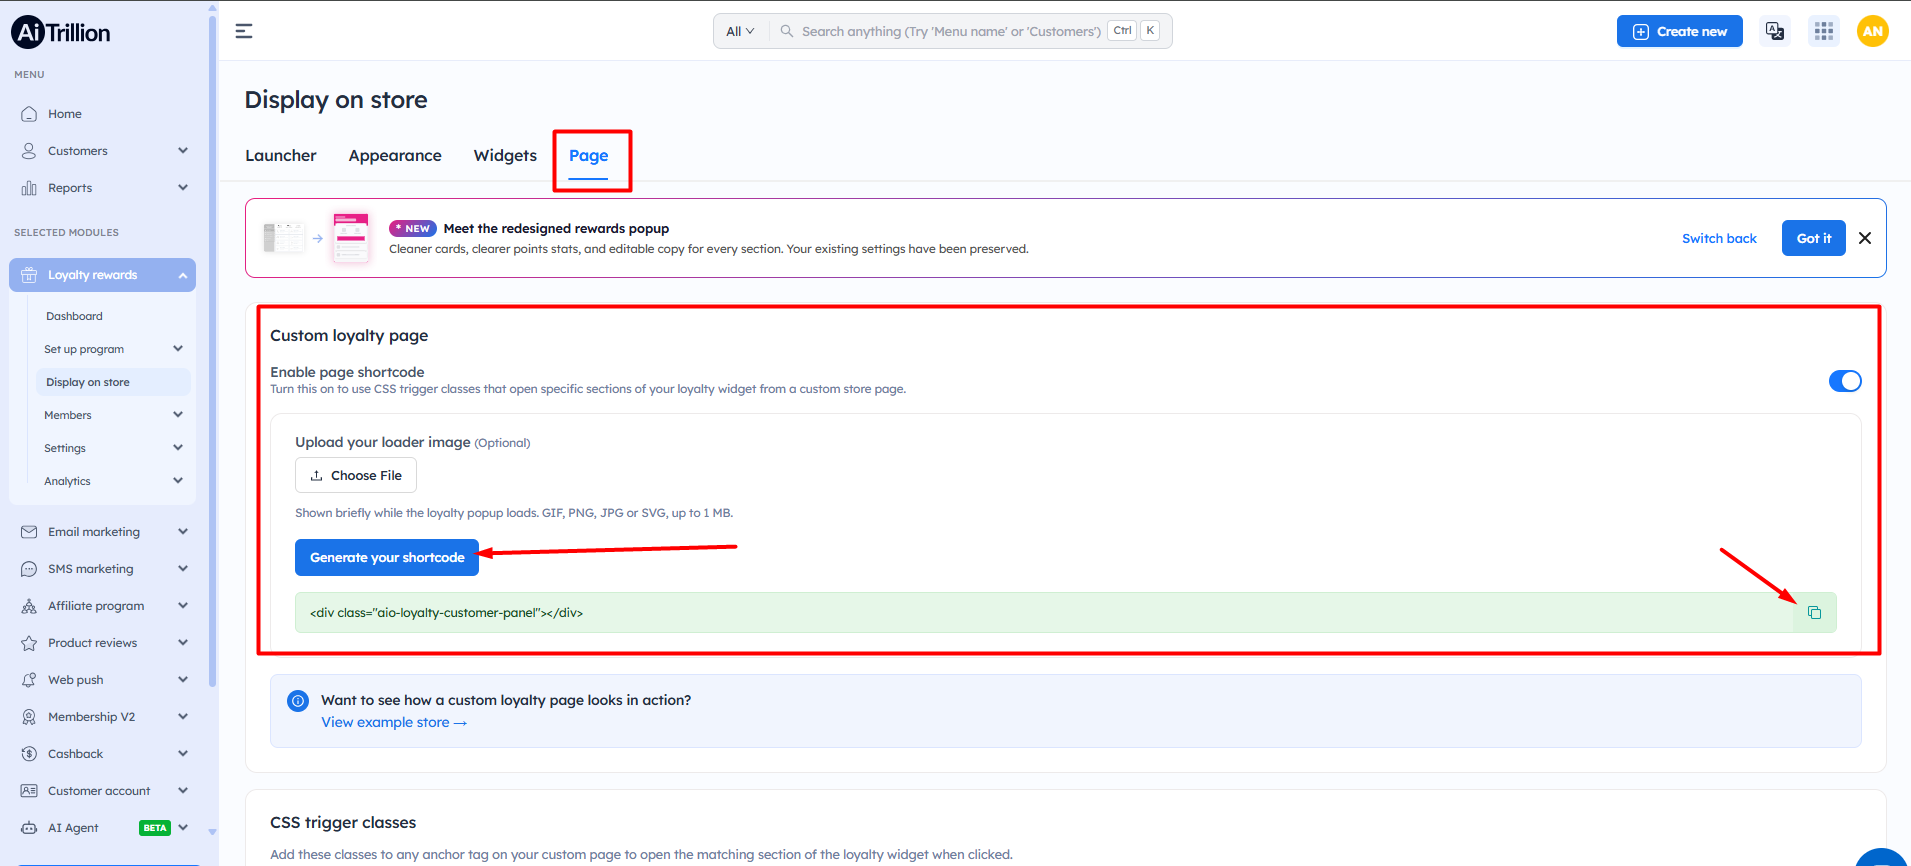
Task: Switch to the Widgets tab
Action: (505, 156)
